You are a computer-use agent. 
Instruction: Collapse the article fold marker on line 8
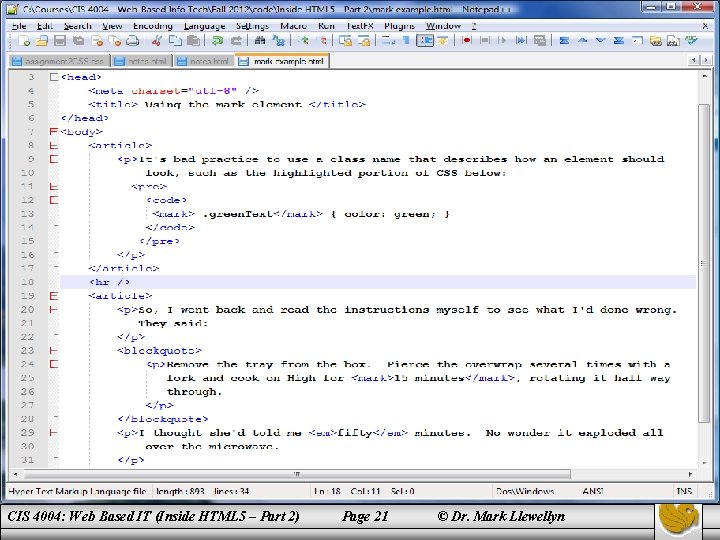tap(54, 146)
